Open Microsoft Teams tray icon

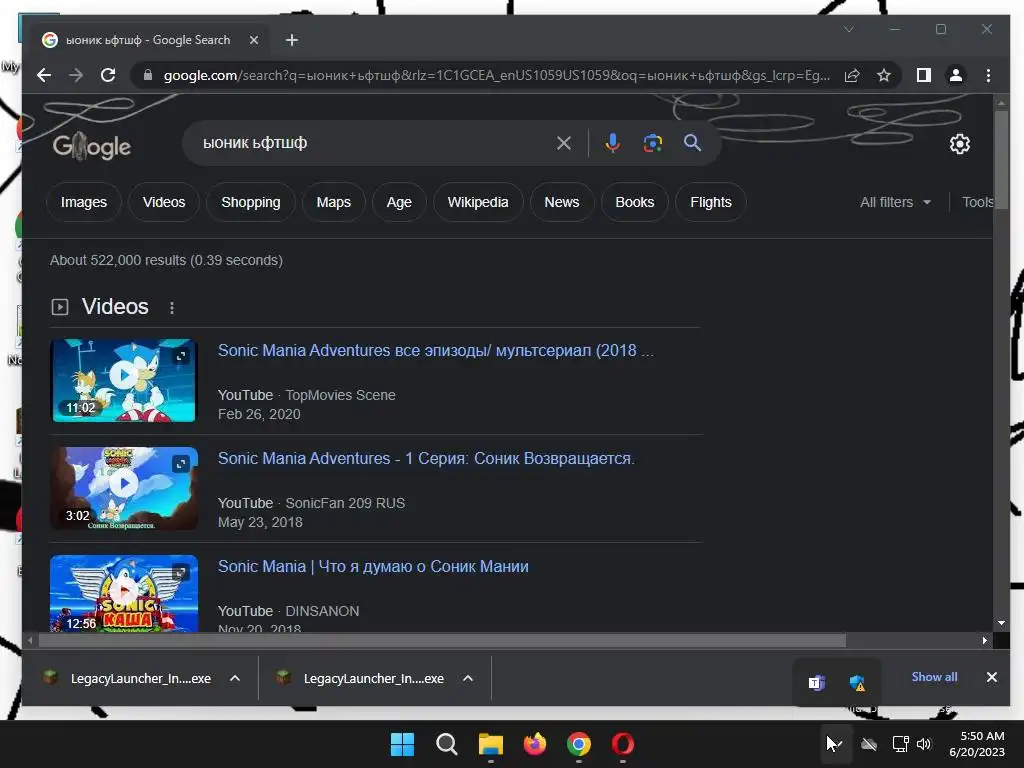(x=816, y=683)
